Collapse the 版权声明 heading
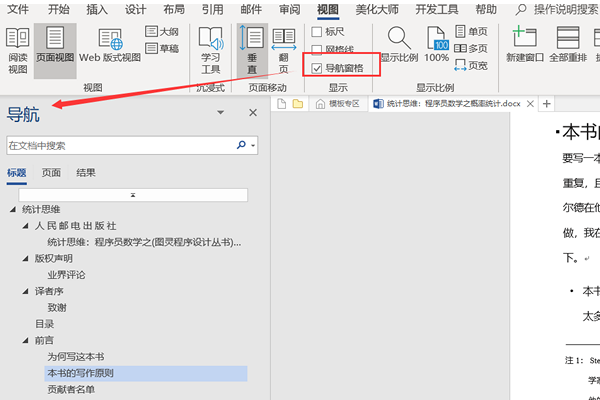 click(x=26, y=258)
